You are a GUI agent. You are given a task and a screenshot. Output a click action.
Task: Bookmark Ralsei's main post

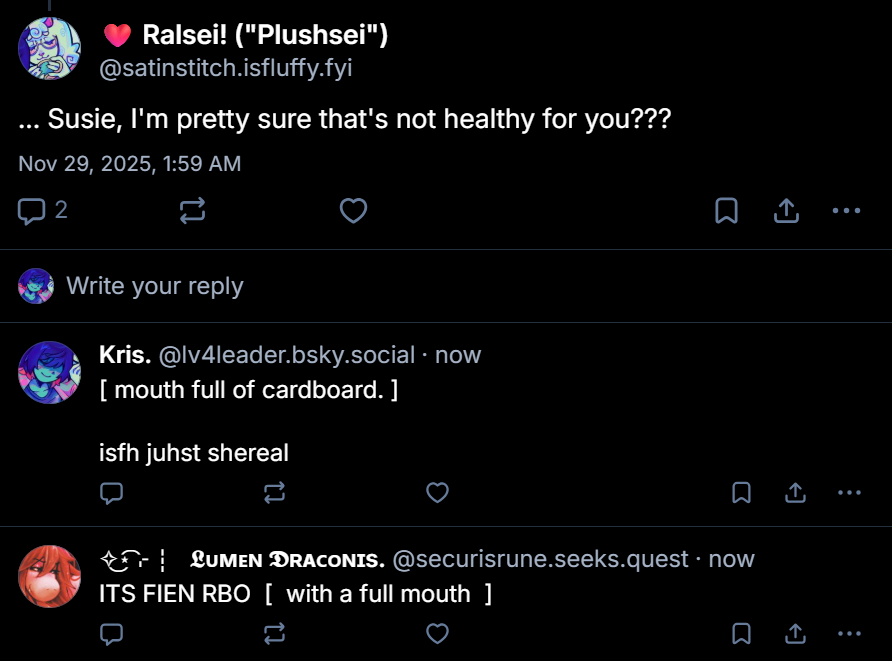point(726,210)
